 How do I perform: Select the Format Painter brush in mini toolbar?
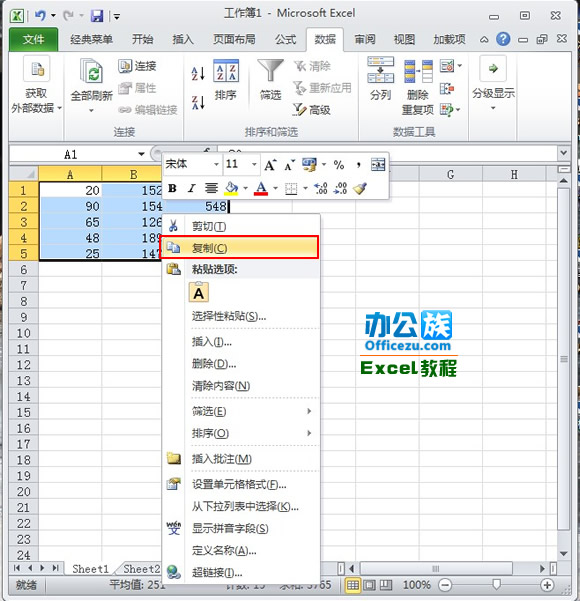pos(360,188)
